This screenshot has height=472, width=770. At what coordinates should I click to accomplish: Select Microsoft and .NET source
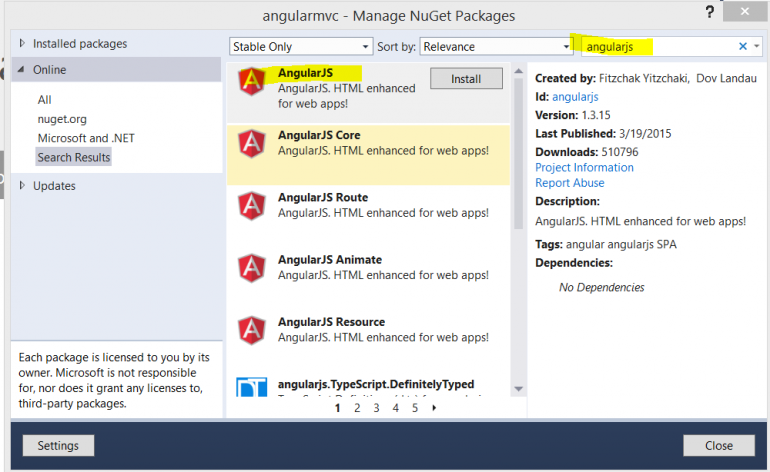tap(86, 138)
